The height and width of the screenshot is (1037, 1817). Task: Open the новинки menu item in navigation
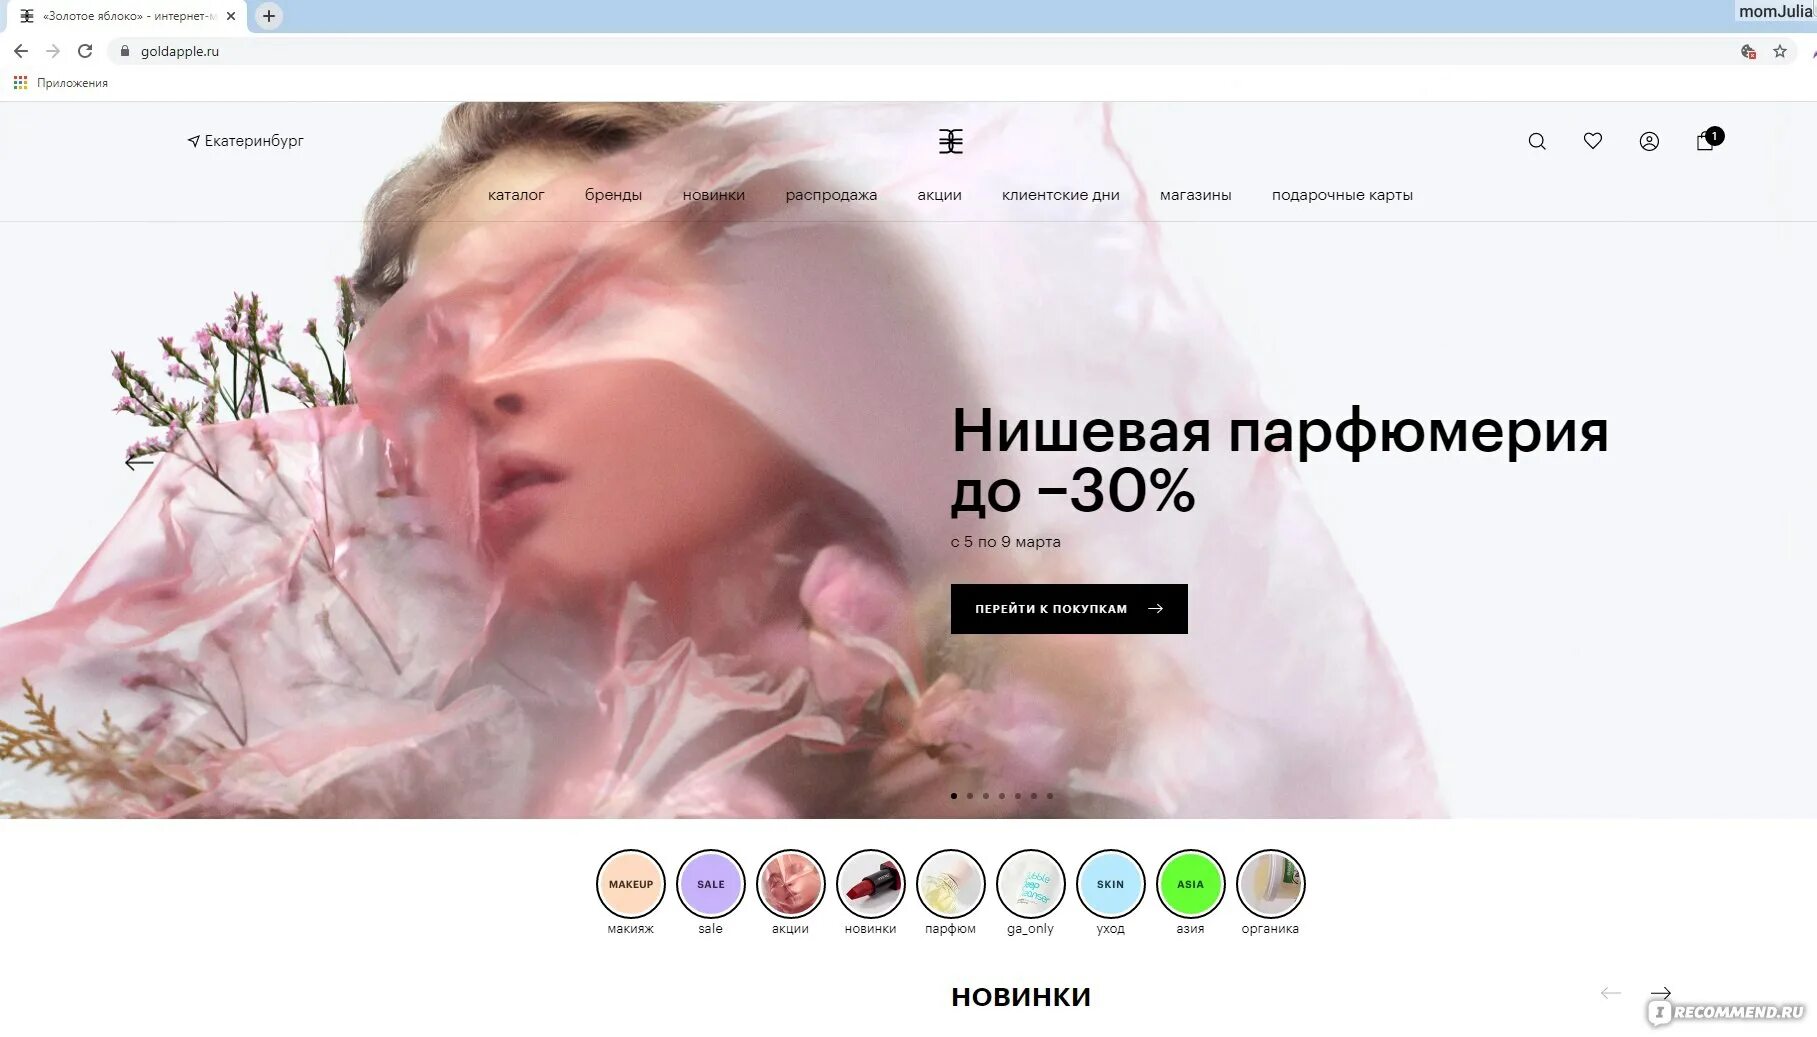[714, 195]
